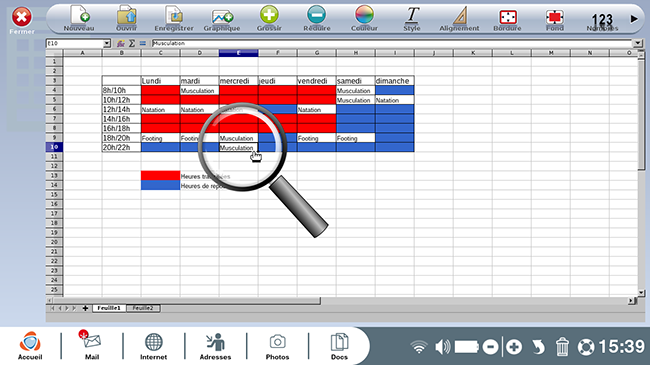Viewport: 650px width, 365px height.
Task: Select column E header
Action: tap(238, 53)
